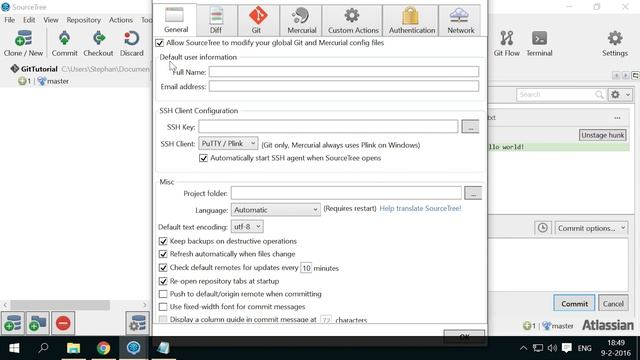Open the Edit menu
Image resolution: width=640 pixels, height=360 pixels.
pyautogui.click(x=29, y=20)
